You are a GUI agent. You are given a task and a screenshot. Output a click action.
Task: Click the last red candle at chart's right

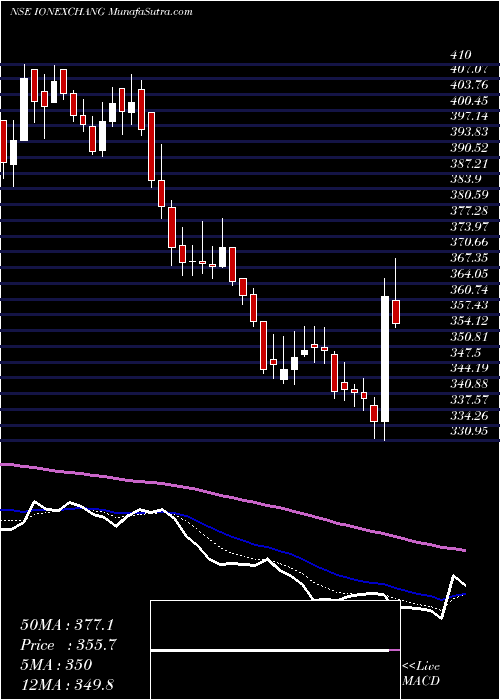(396, 312)
